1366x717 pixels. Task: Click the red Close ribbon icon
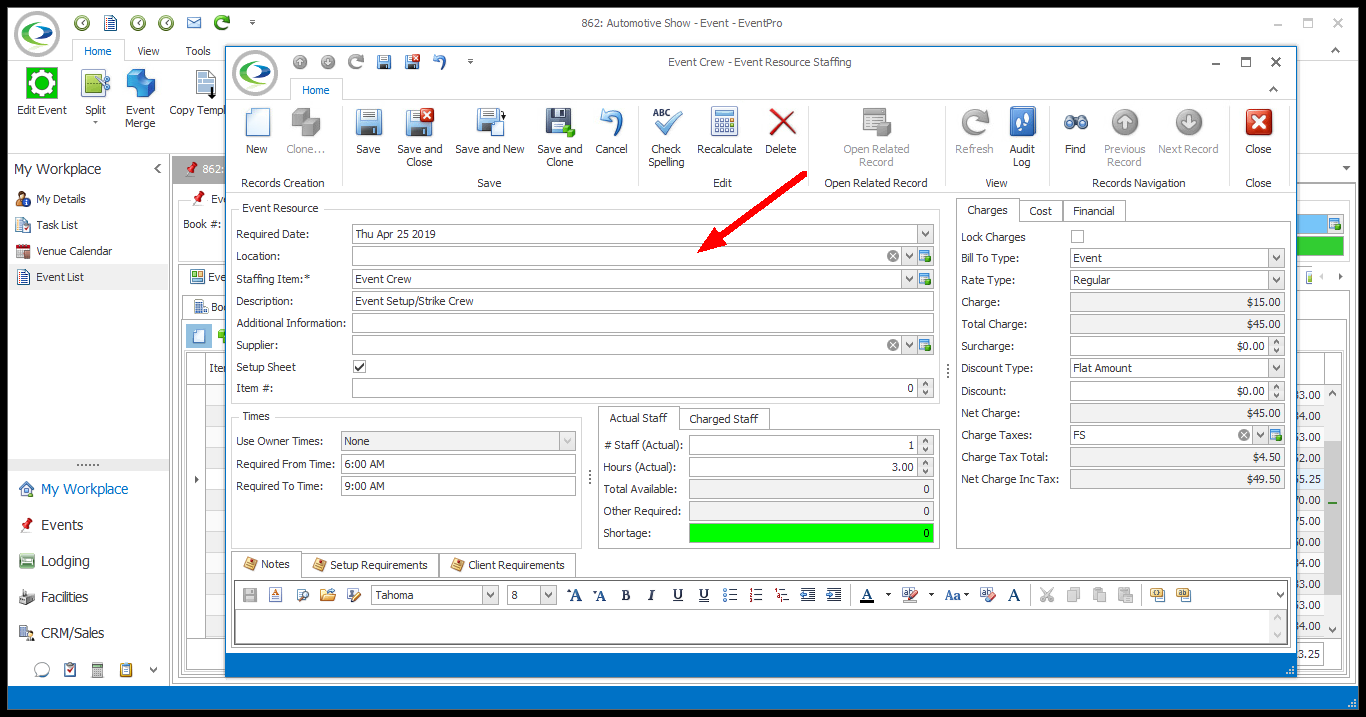(x=1258, y=124)
